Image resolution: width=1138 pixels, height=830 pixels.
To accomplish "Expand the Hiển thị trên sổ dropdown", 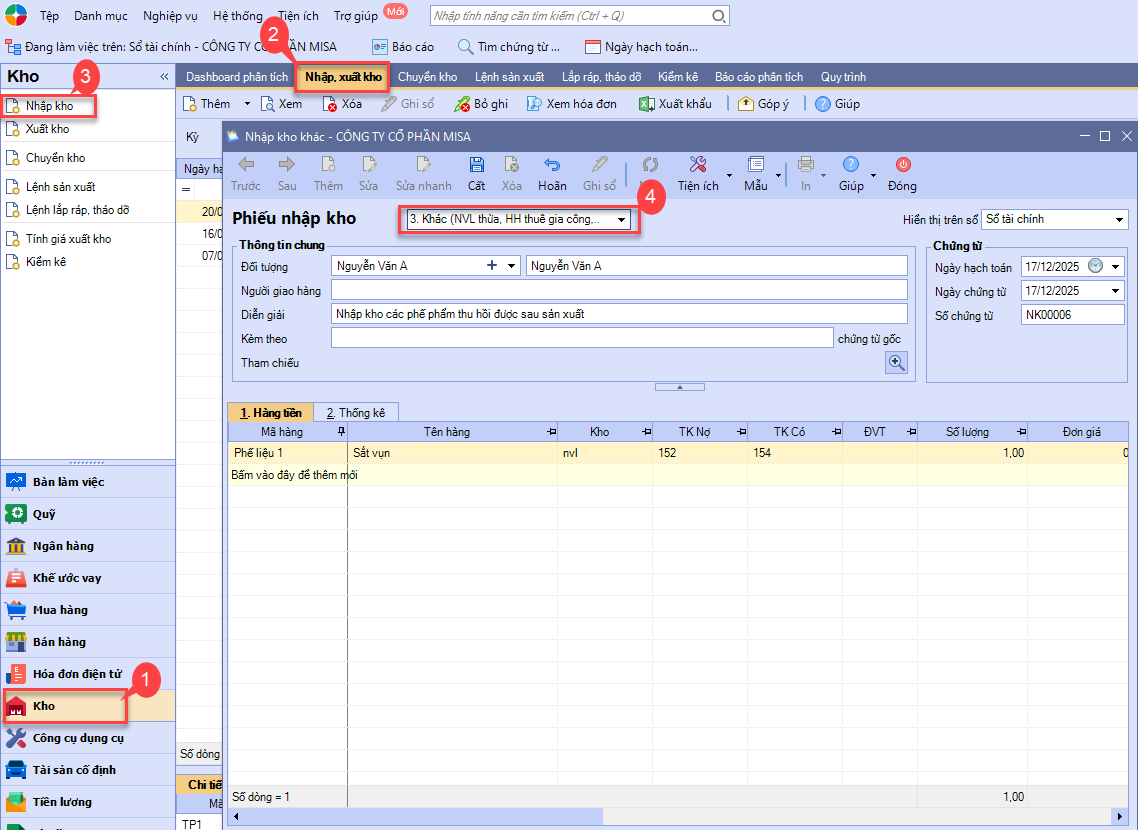I will (x=1118, y=219).
